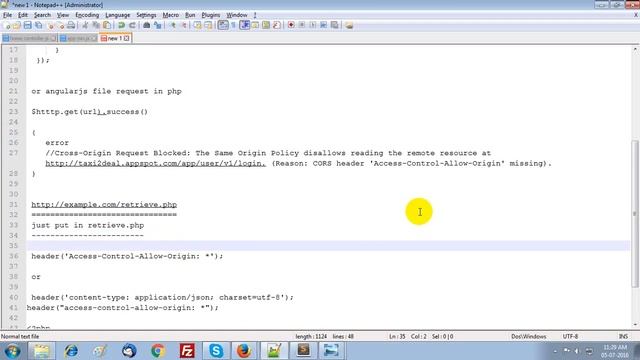Viewport: 640px width, 360px height.
Task: Click line 36 header('Access-Control-Allow-Origin: *') text
Action: [x=127, y=256]
